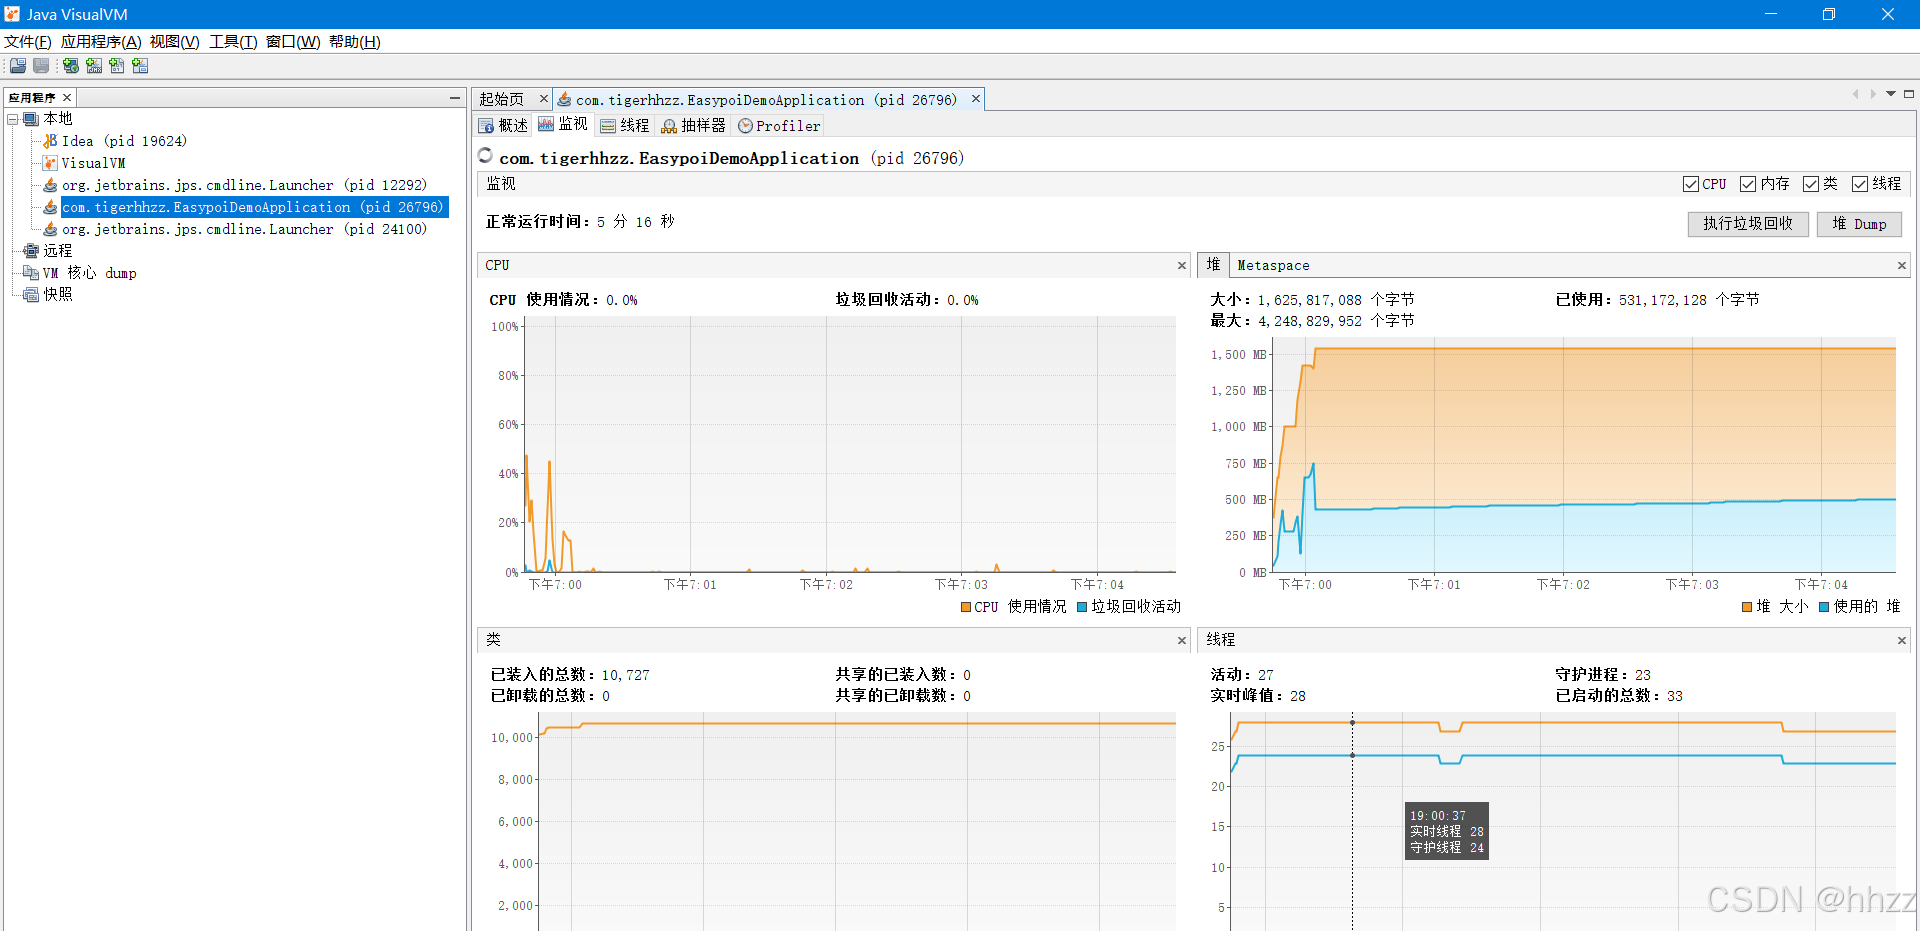Viewport: 1920px width, 931px height.
Task: Close the 堆 / Metaspace chart panel
Action: pyautogui.click(x=1902, y=266)
